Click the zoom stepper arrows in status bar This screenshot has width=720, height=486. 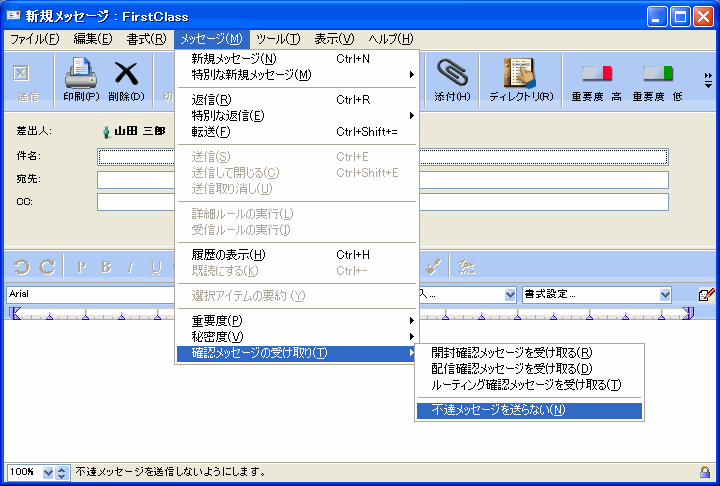61,471
